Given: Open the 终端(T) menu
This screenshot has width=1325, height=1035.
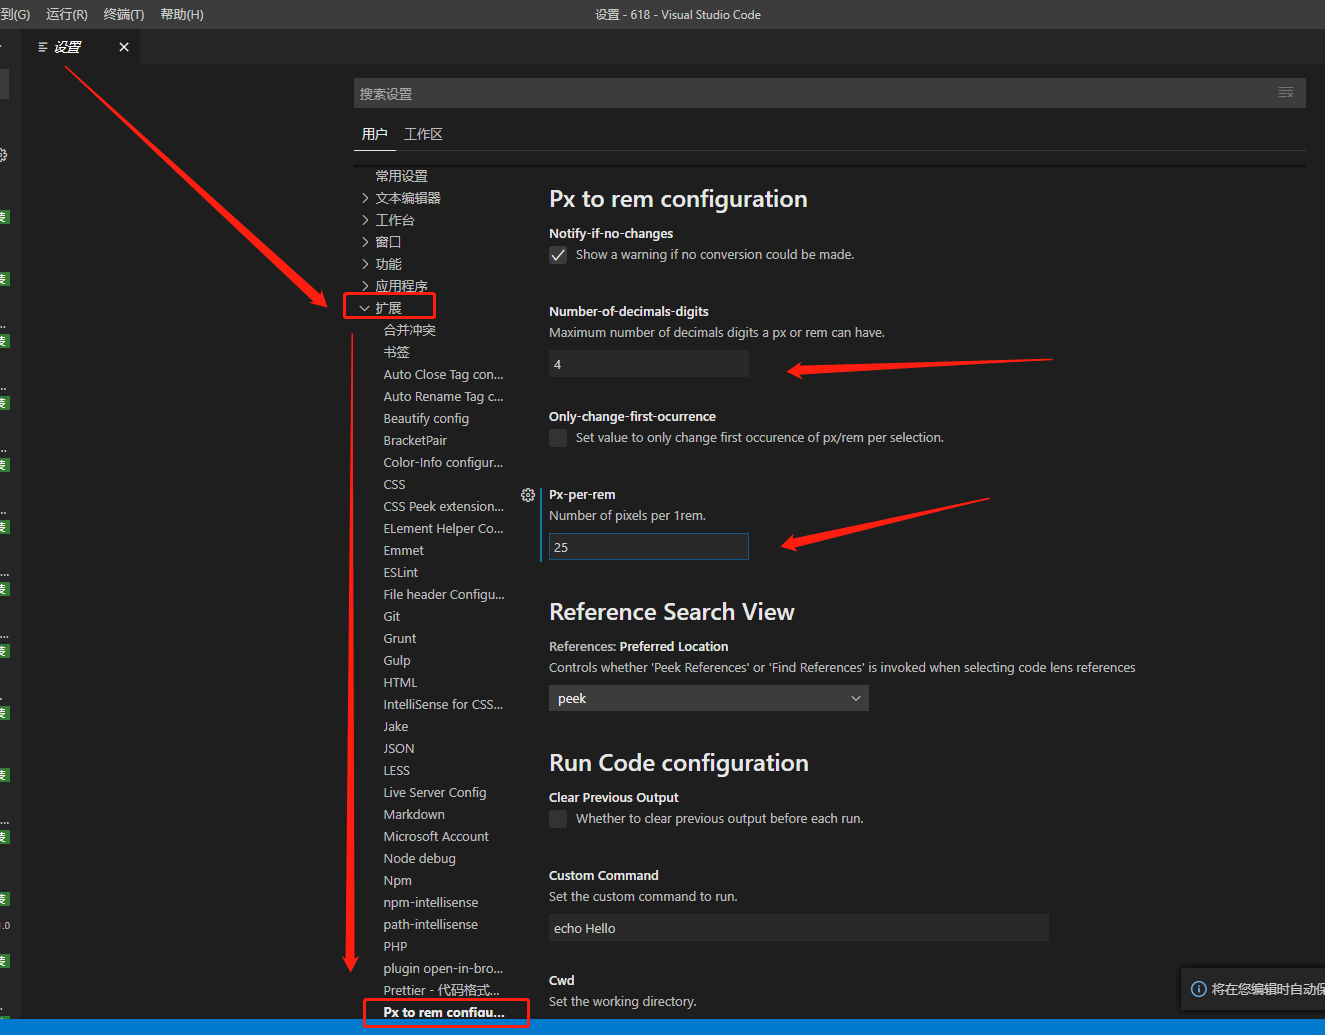Looking at the screenshot, I should click(124, 14).
